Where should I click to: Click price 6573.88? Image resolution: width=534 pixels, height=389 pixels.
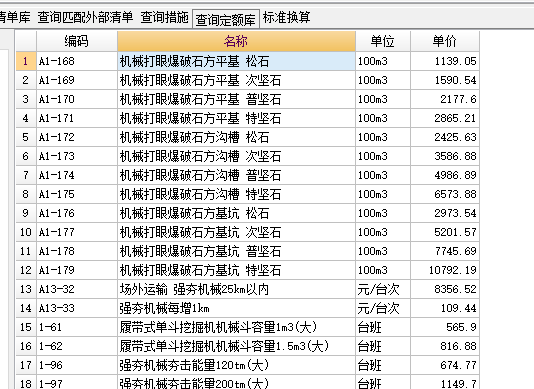click(x=445, y=194)
